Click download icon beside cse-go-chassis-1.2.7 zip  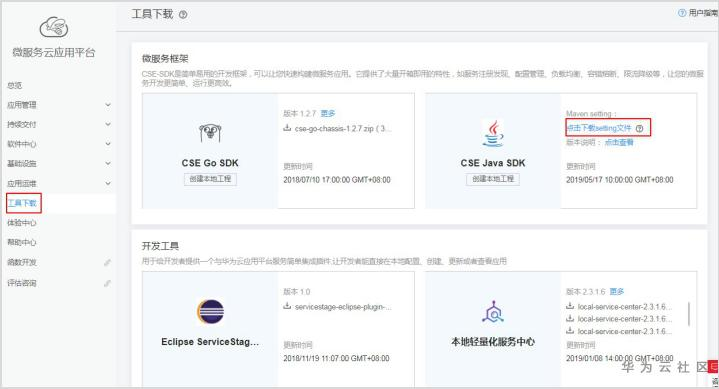click(287, 128)
